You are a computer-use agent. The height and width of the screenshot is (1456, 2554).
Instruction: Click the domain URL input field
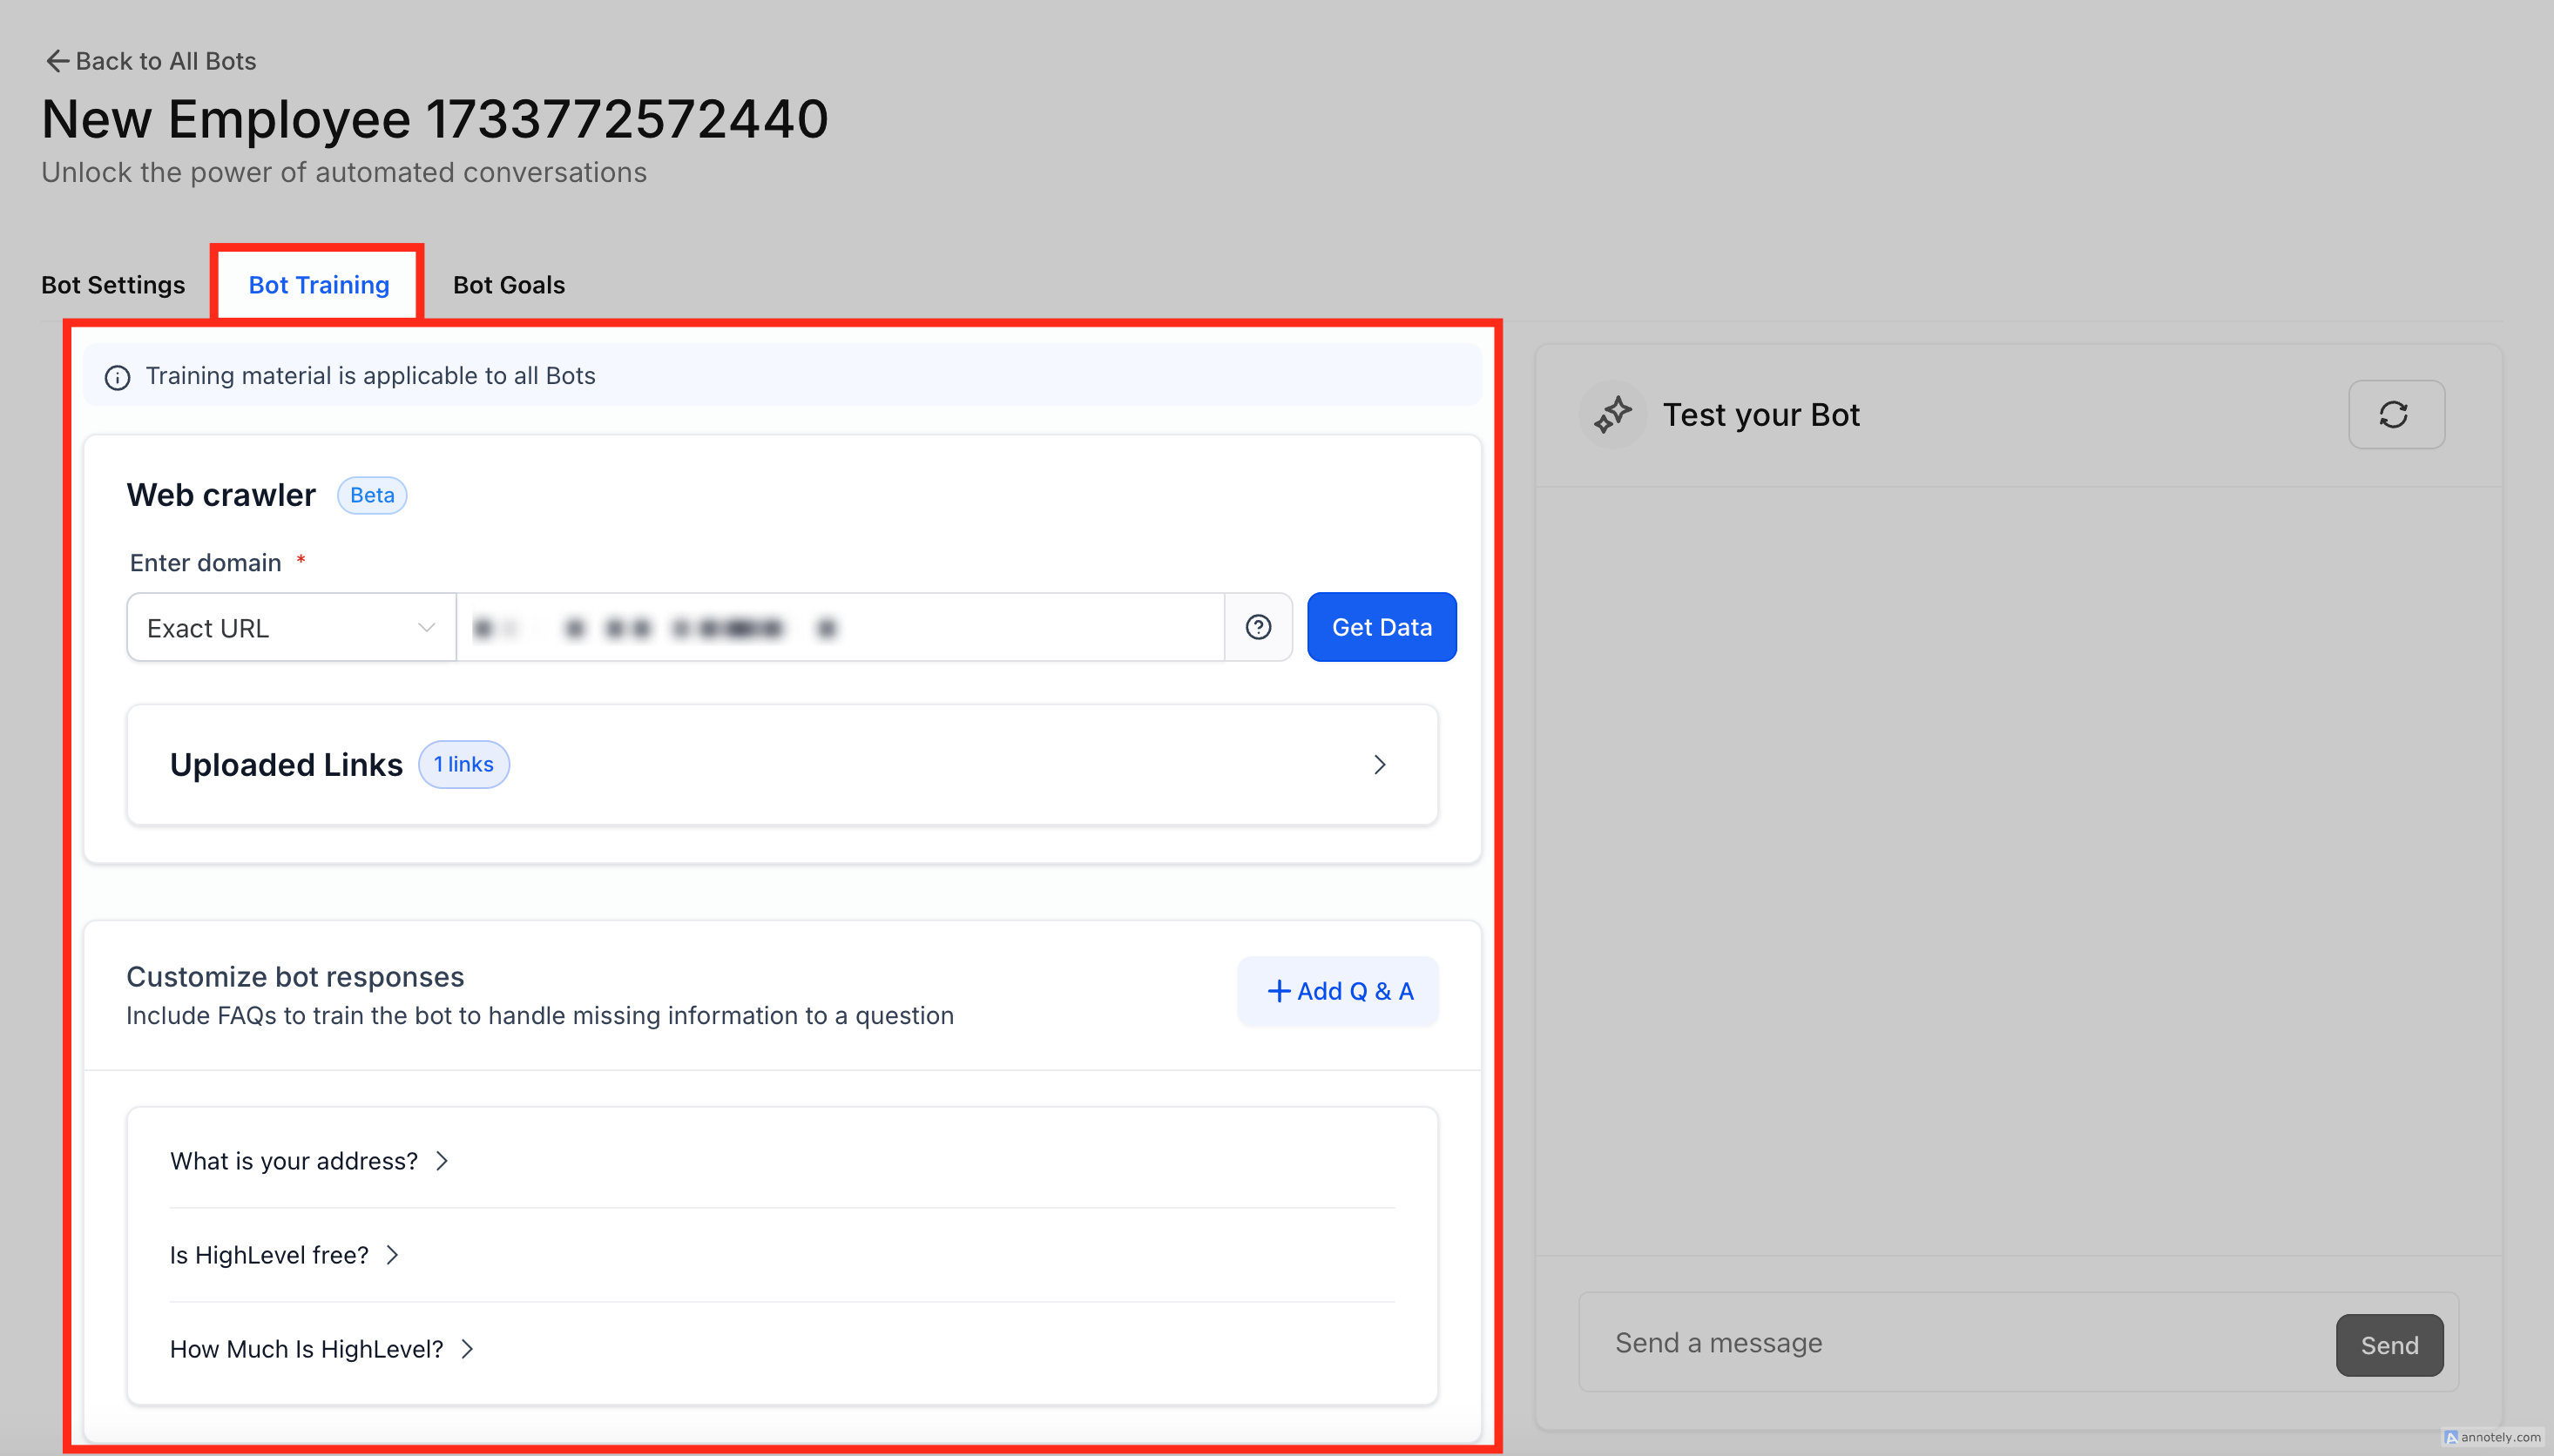click(x=840, y=627)
